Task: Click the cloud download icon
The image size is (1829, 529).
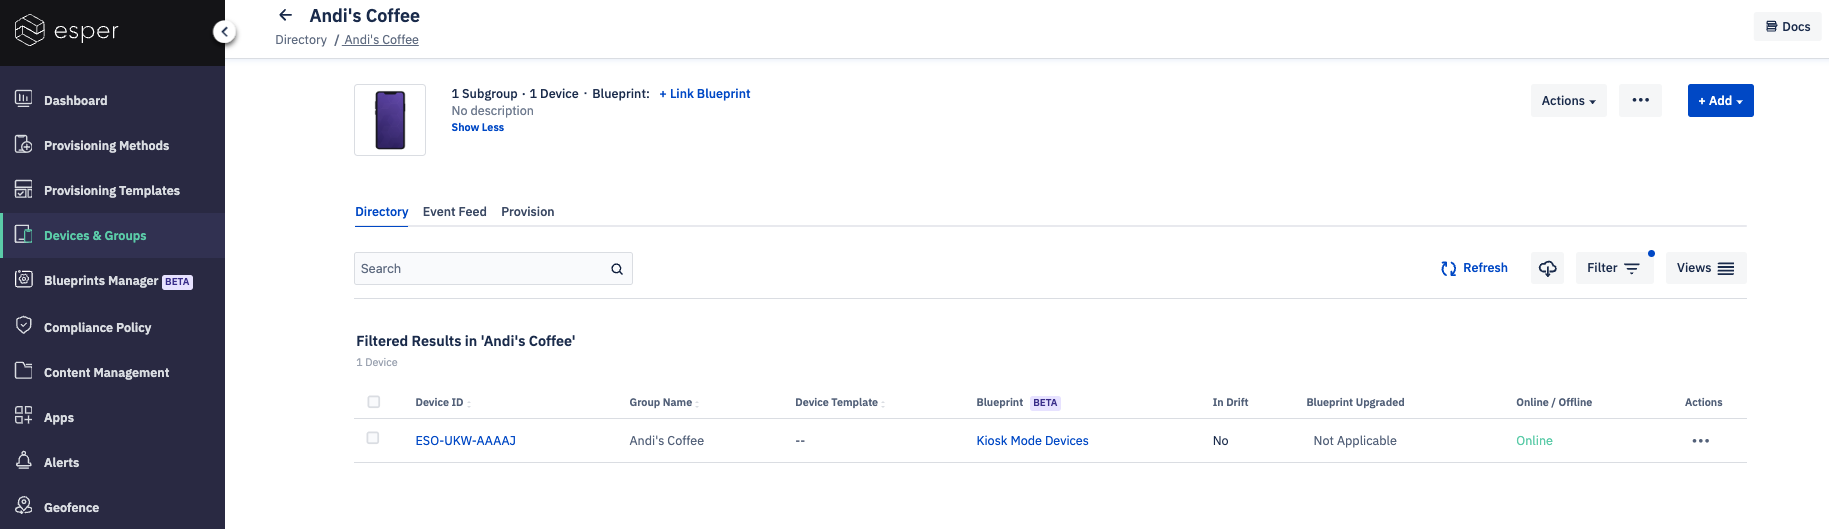Action: pos(1547,268)
